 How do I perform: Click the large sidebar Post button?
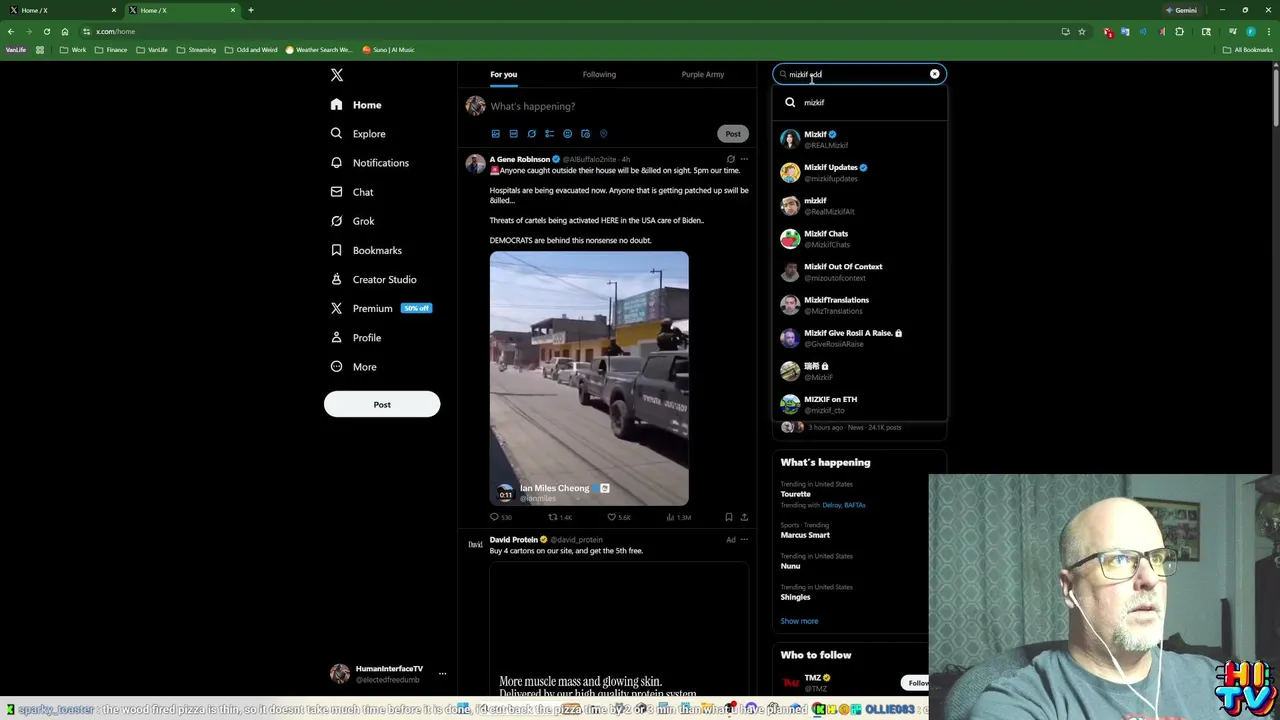[382, 404]
